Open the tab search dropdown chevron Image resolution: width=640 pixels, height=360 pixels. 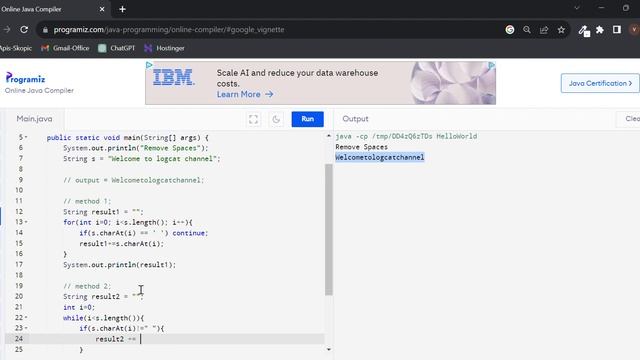coord(577,8)
